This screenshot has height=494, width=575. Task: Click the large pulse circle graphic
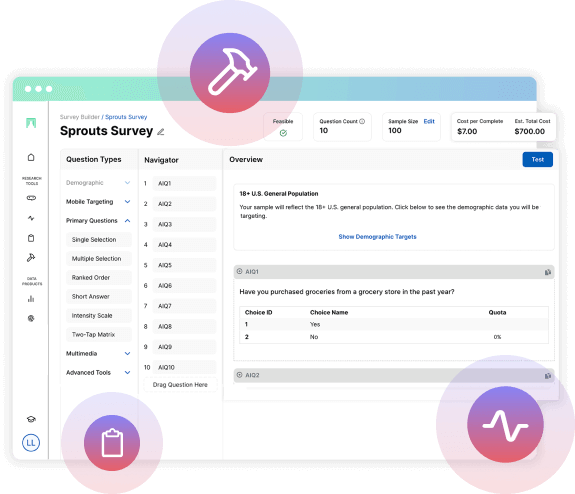point(505,424)
